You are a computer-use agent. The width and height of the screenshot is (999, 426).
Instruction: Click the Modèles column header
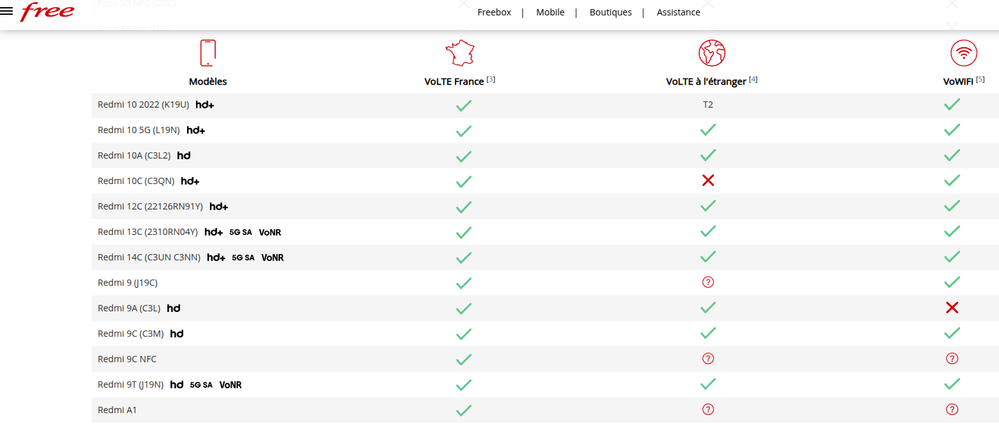[x=208, y=82]
